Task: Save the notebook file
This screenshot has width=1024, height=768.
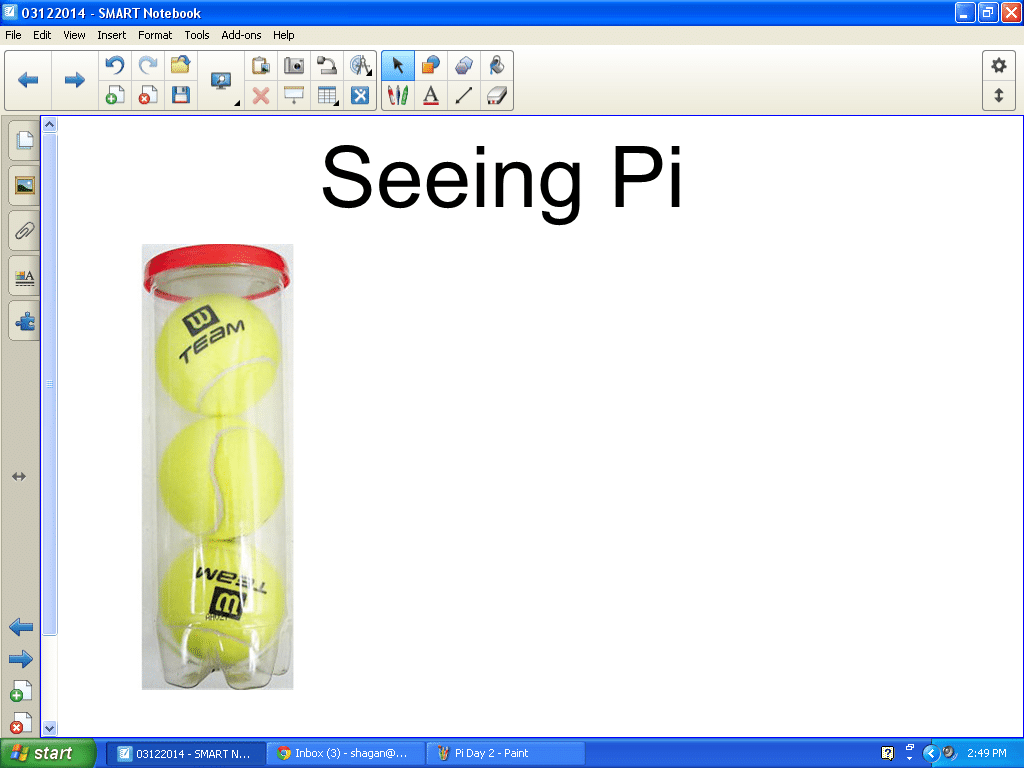Action: pyautogui.click(x=180, y=95)
